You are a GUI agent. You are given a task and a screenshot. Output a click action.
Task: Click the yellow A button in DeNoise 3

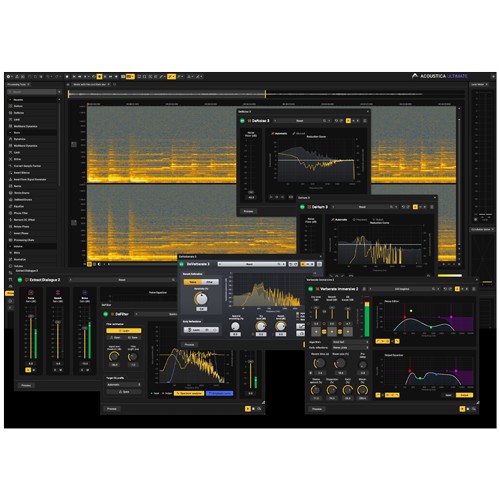click(348, 121)
